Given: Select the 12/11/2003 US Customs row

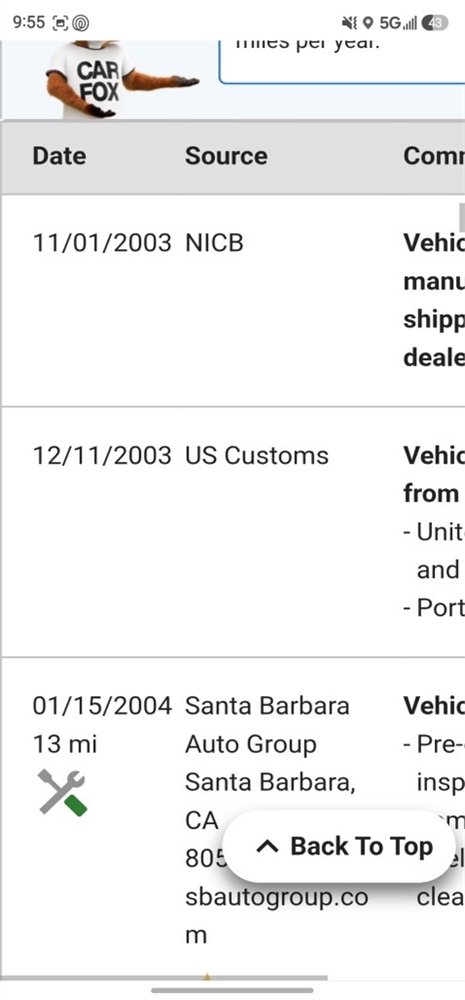Looking at the screenshot, I should coord(232,531).
